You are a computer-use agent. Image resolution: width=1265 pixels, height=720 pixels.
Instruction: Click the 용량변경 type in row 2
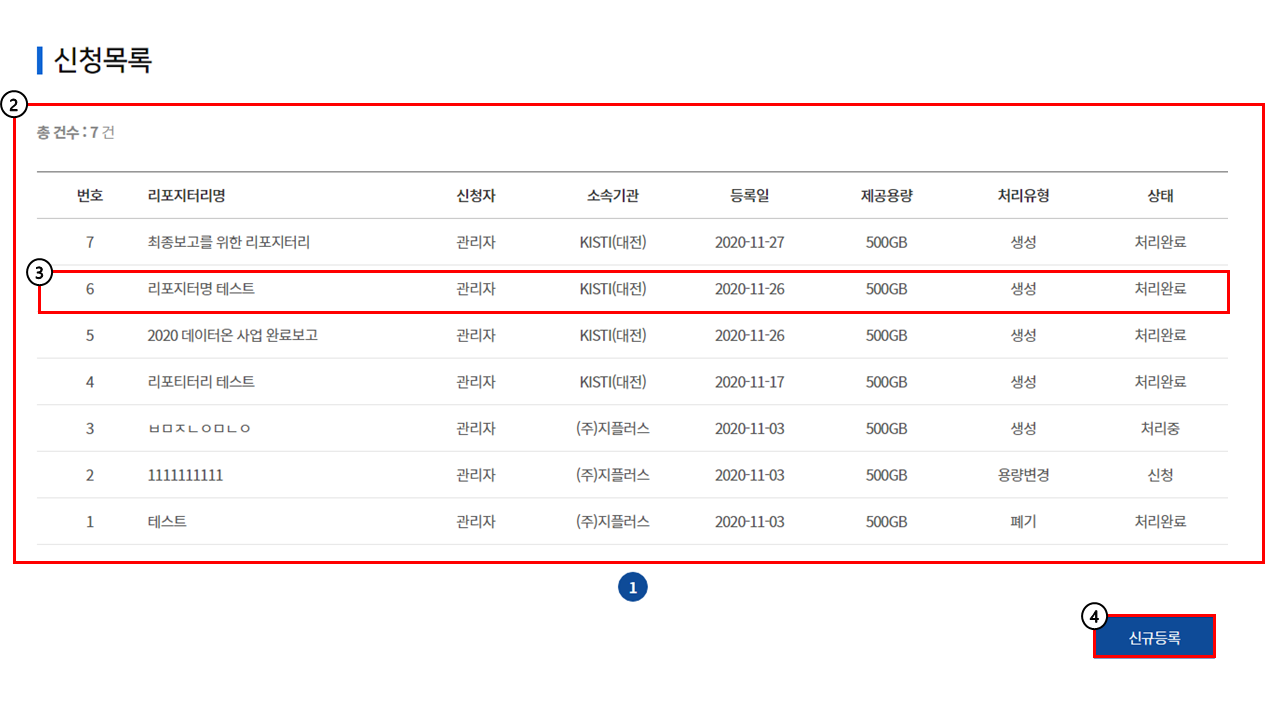[1023, 475]
